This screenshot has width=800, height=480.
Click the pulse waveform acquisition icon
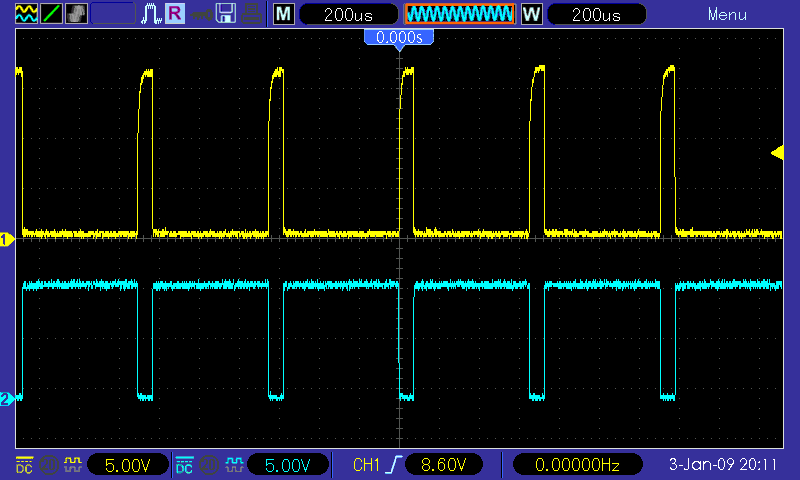click(x=151, y=14)
